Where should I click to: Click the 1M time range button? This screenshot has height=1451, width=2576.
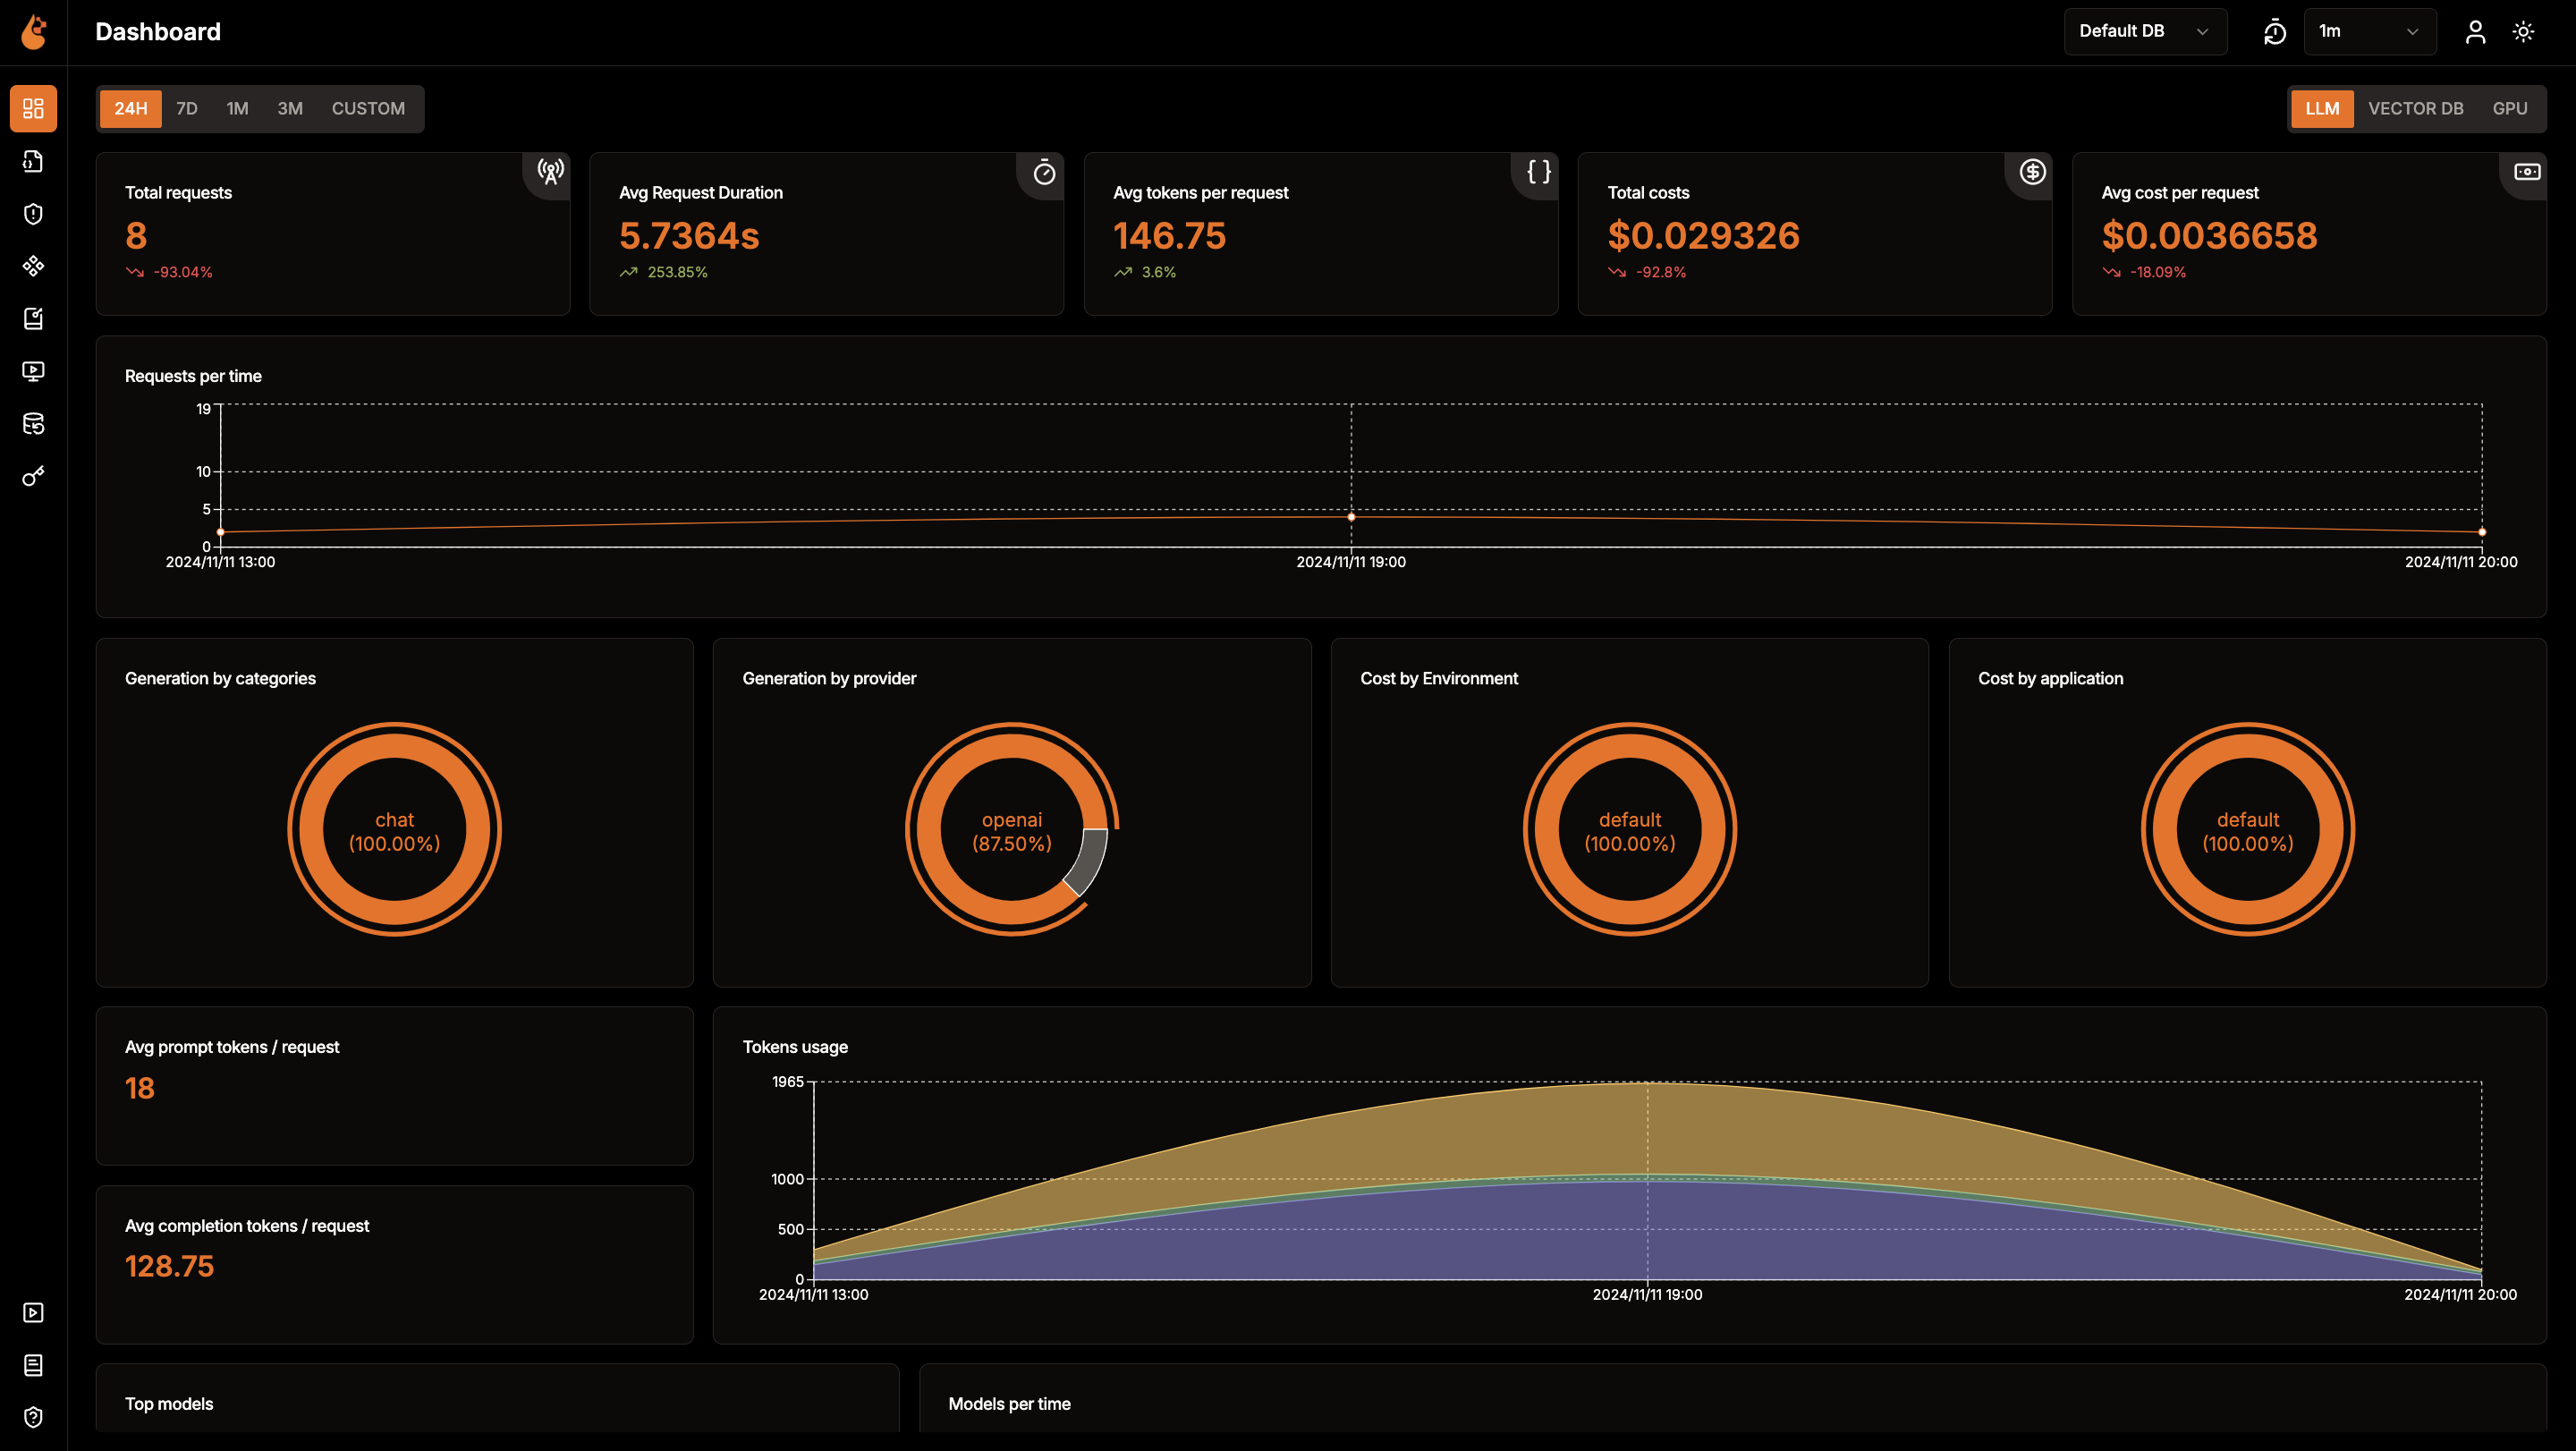[237, 109]
